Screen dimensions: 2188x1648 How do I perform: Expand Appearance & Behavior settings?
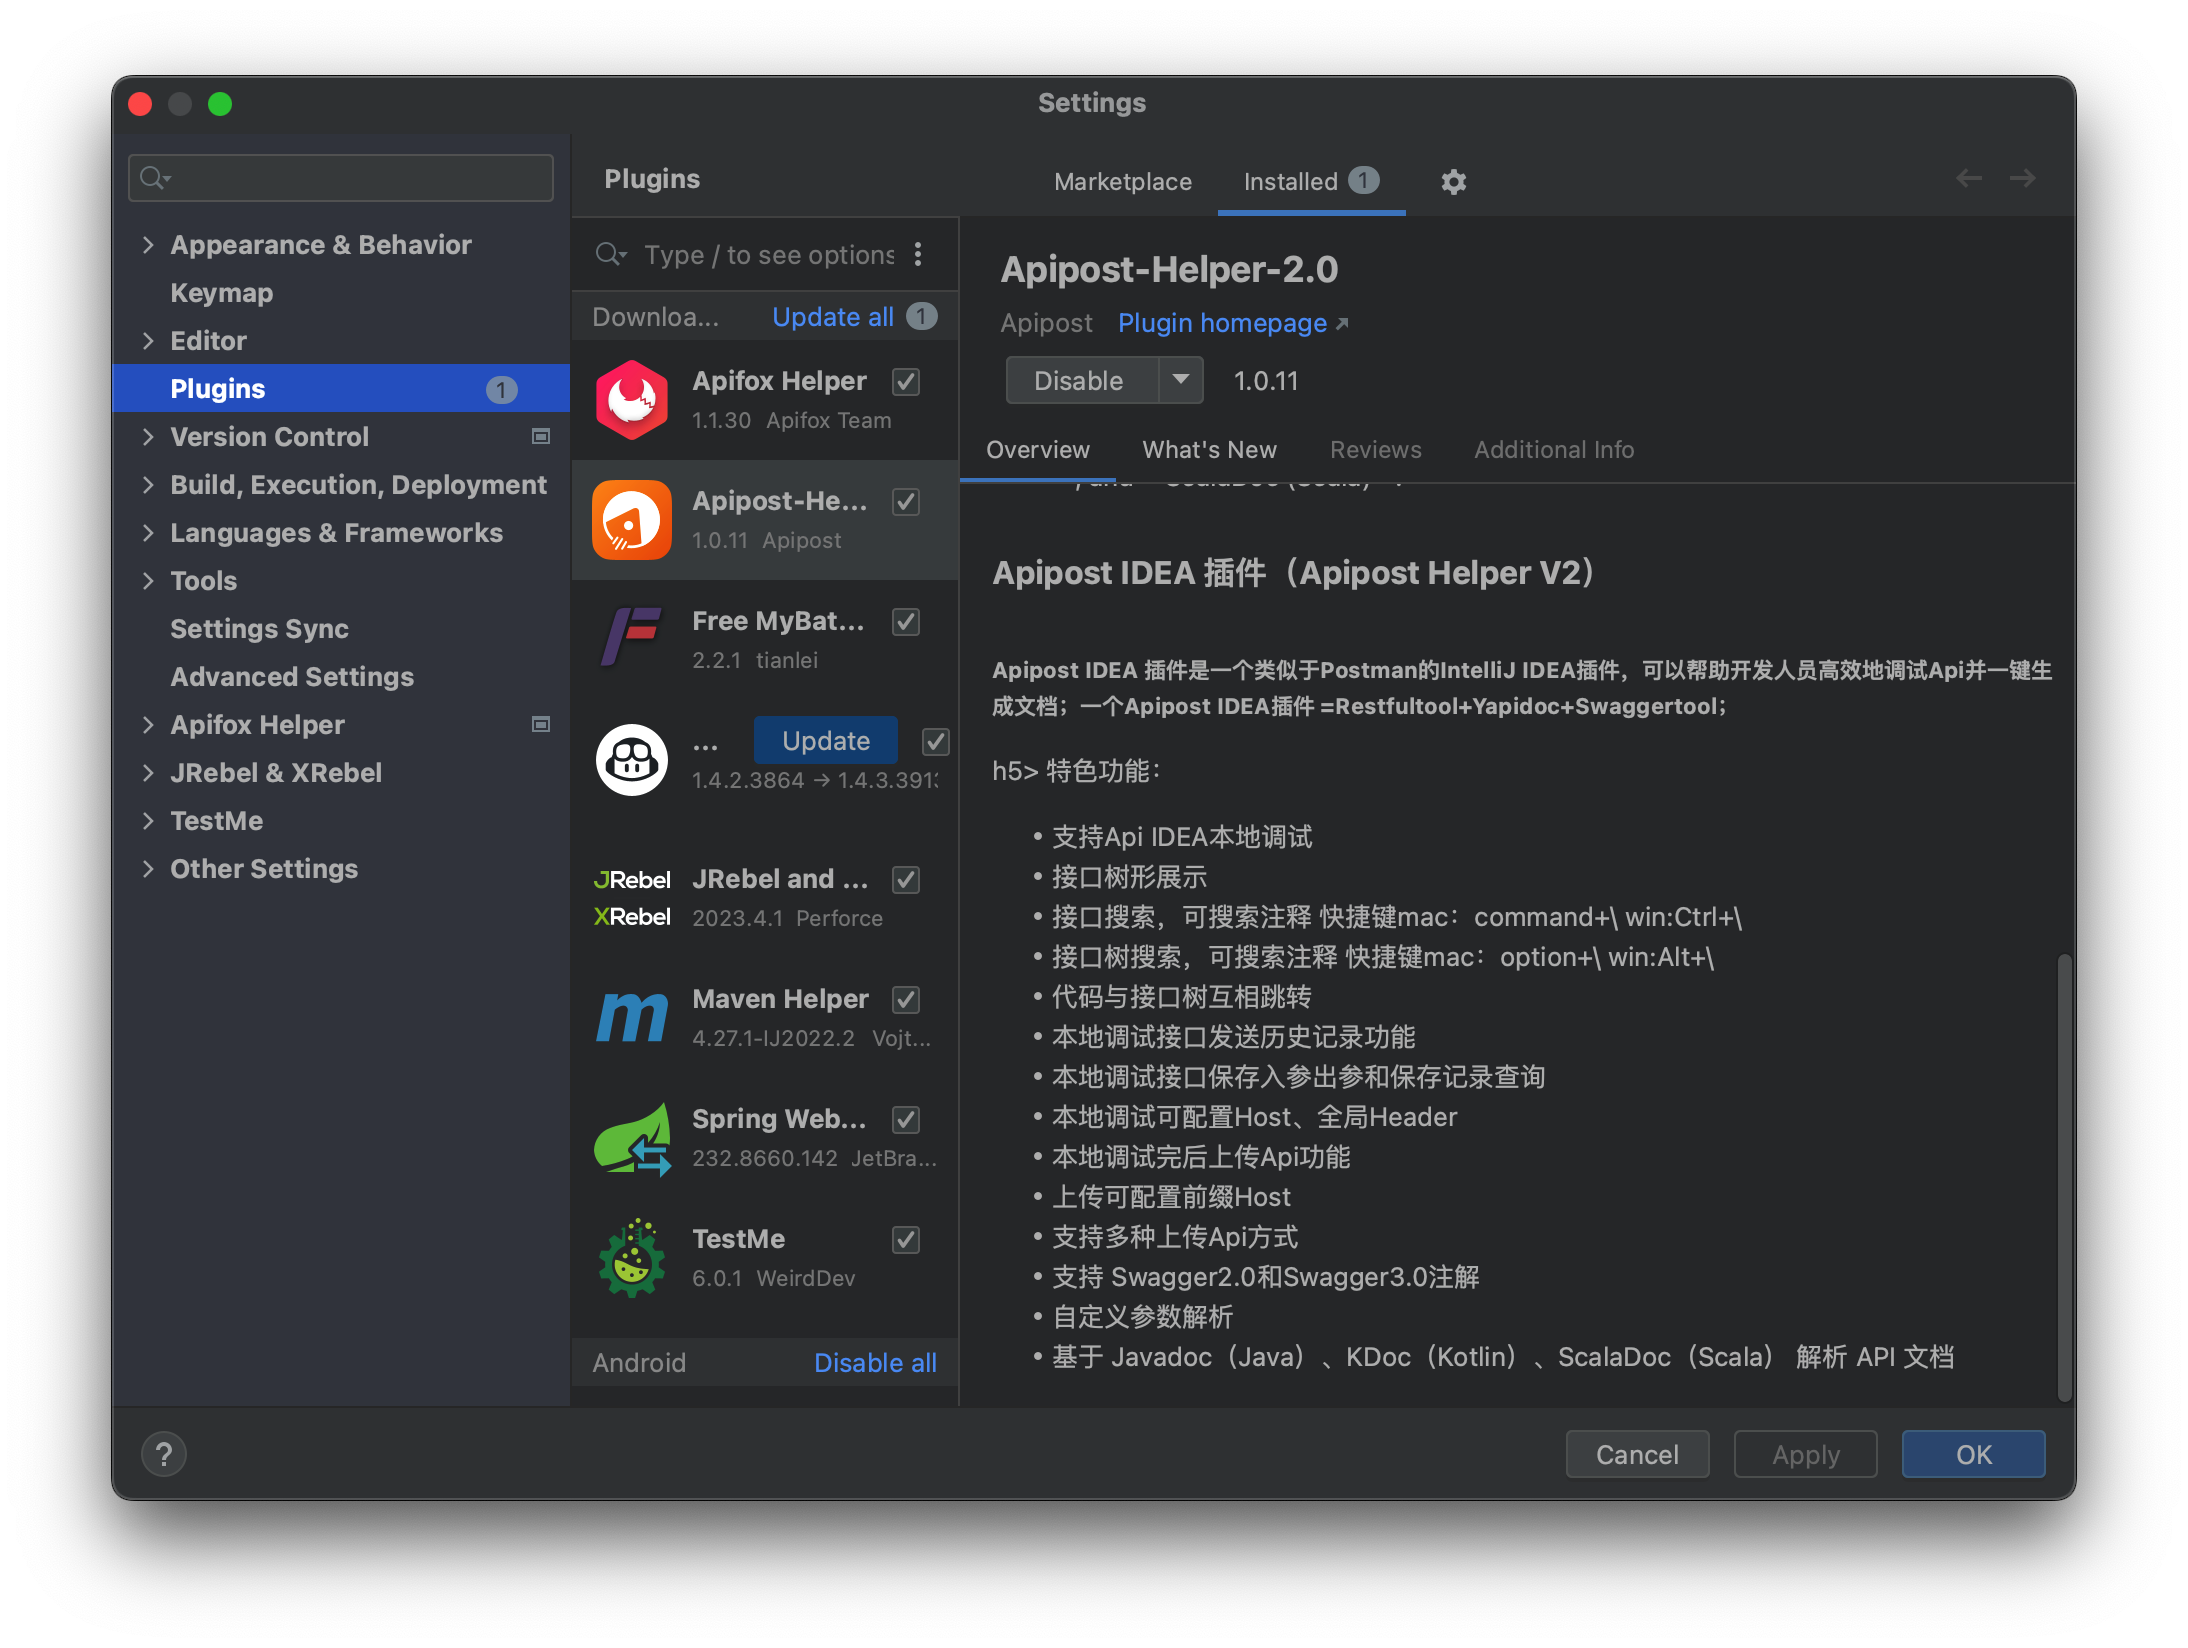(148, 245)
